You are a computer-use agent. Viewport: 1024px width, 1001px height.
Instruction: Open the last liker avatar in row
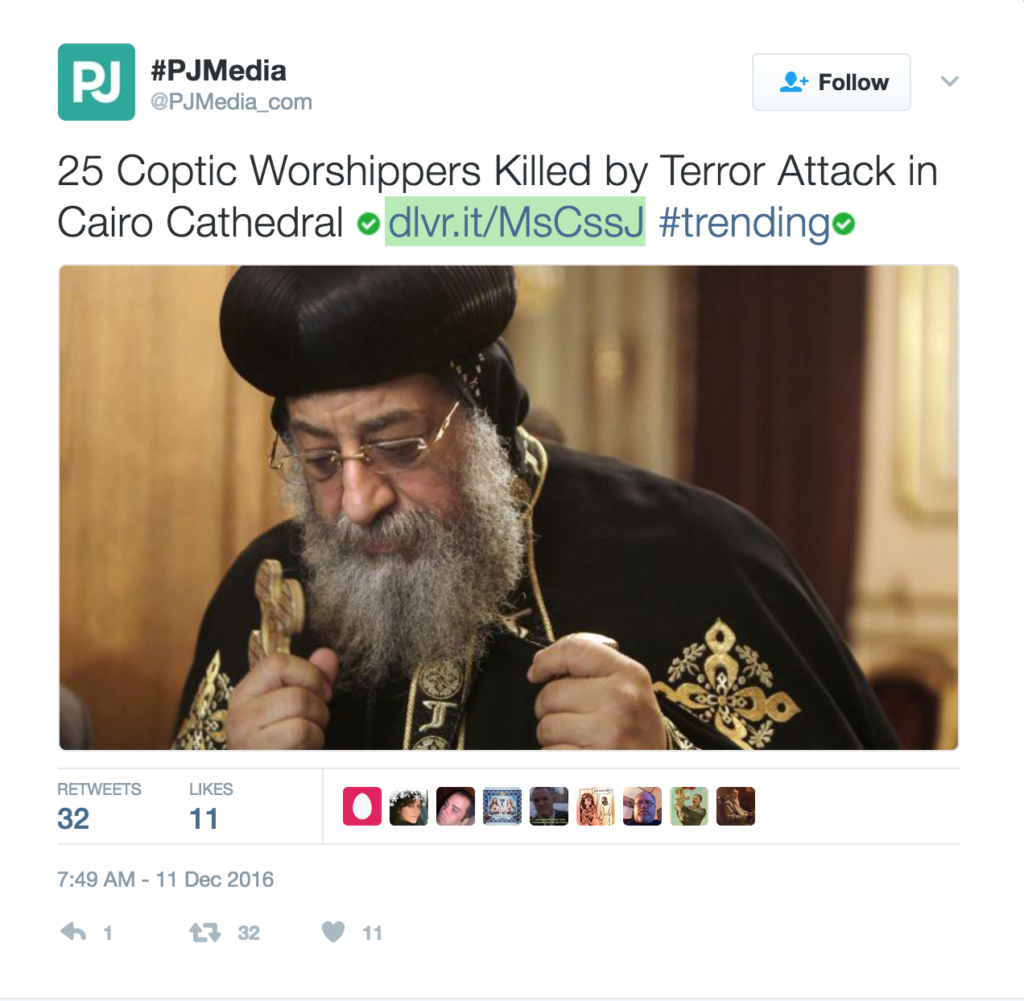pyautogui.click(x=735, y=806)
